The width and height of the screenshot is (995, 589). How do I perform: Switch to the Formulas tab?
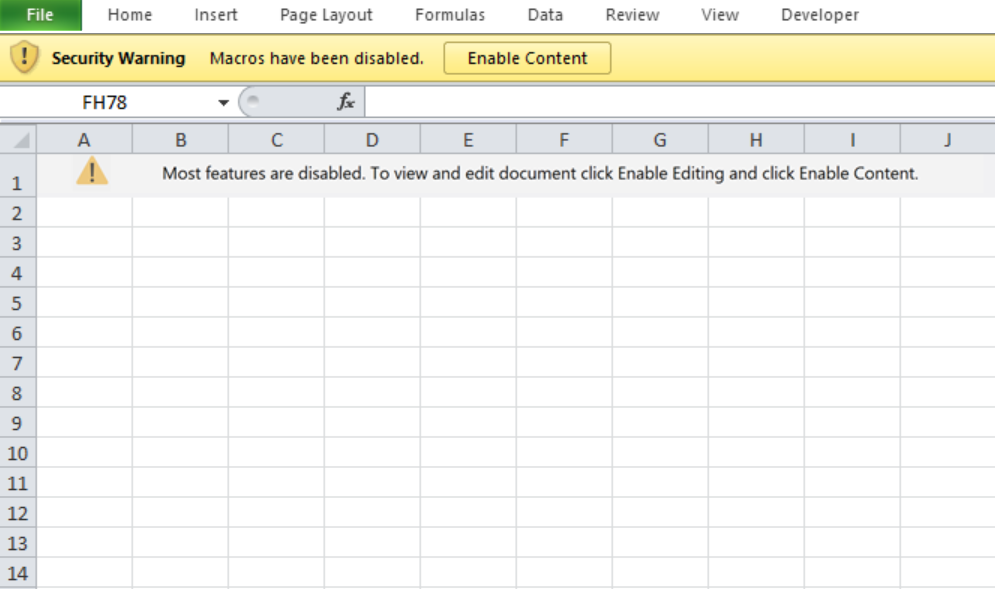(x=450, y=15)
